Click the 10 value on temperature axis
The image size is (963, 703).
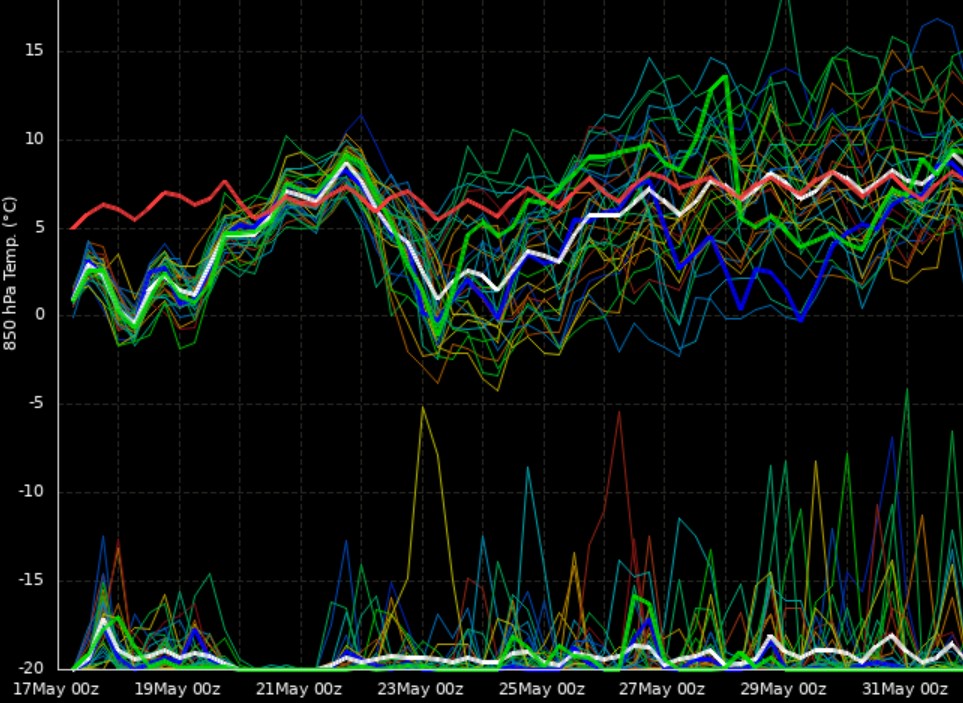tap(34, 139)
